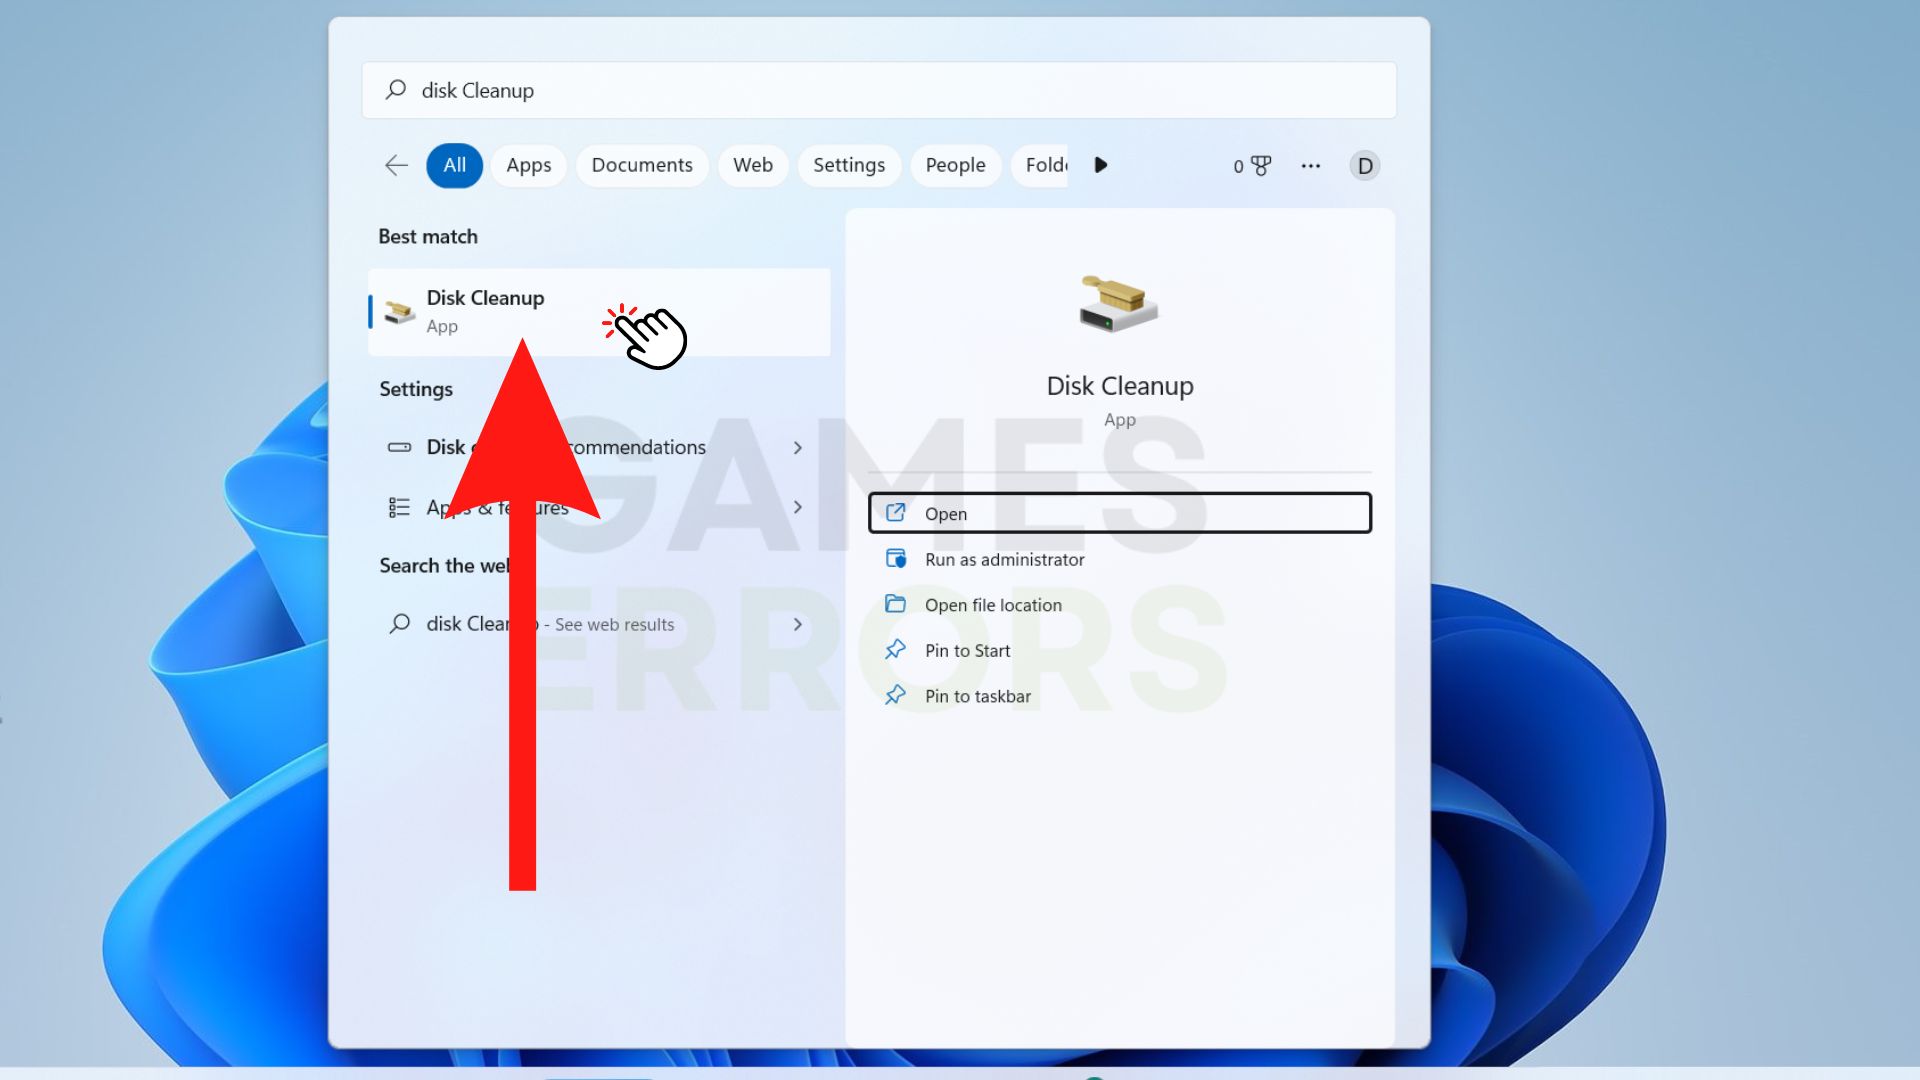1920x1080 pixels.
Task: Click the Pin to taskbar pin icon
Action: coord(895,695)
